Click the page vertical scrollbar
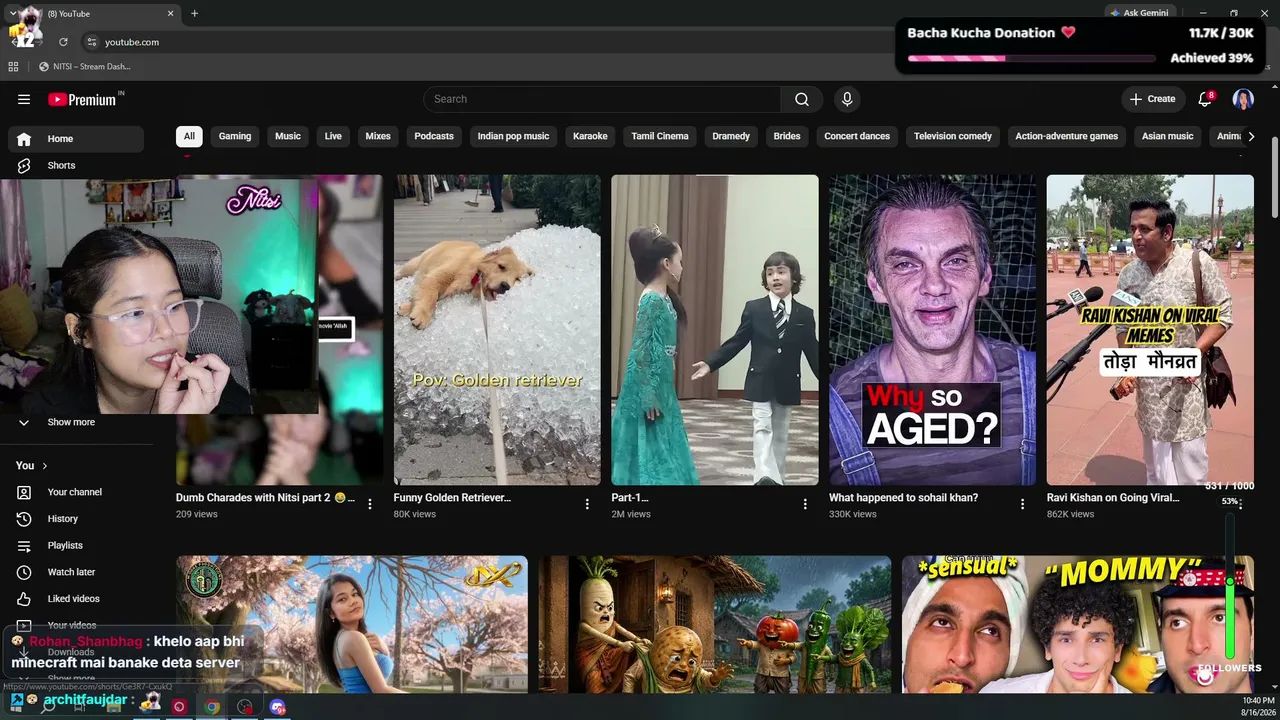The height and width of the screenshot is (720, 1280). [x=1275, y=176]
